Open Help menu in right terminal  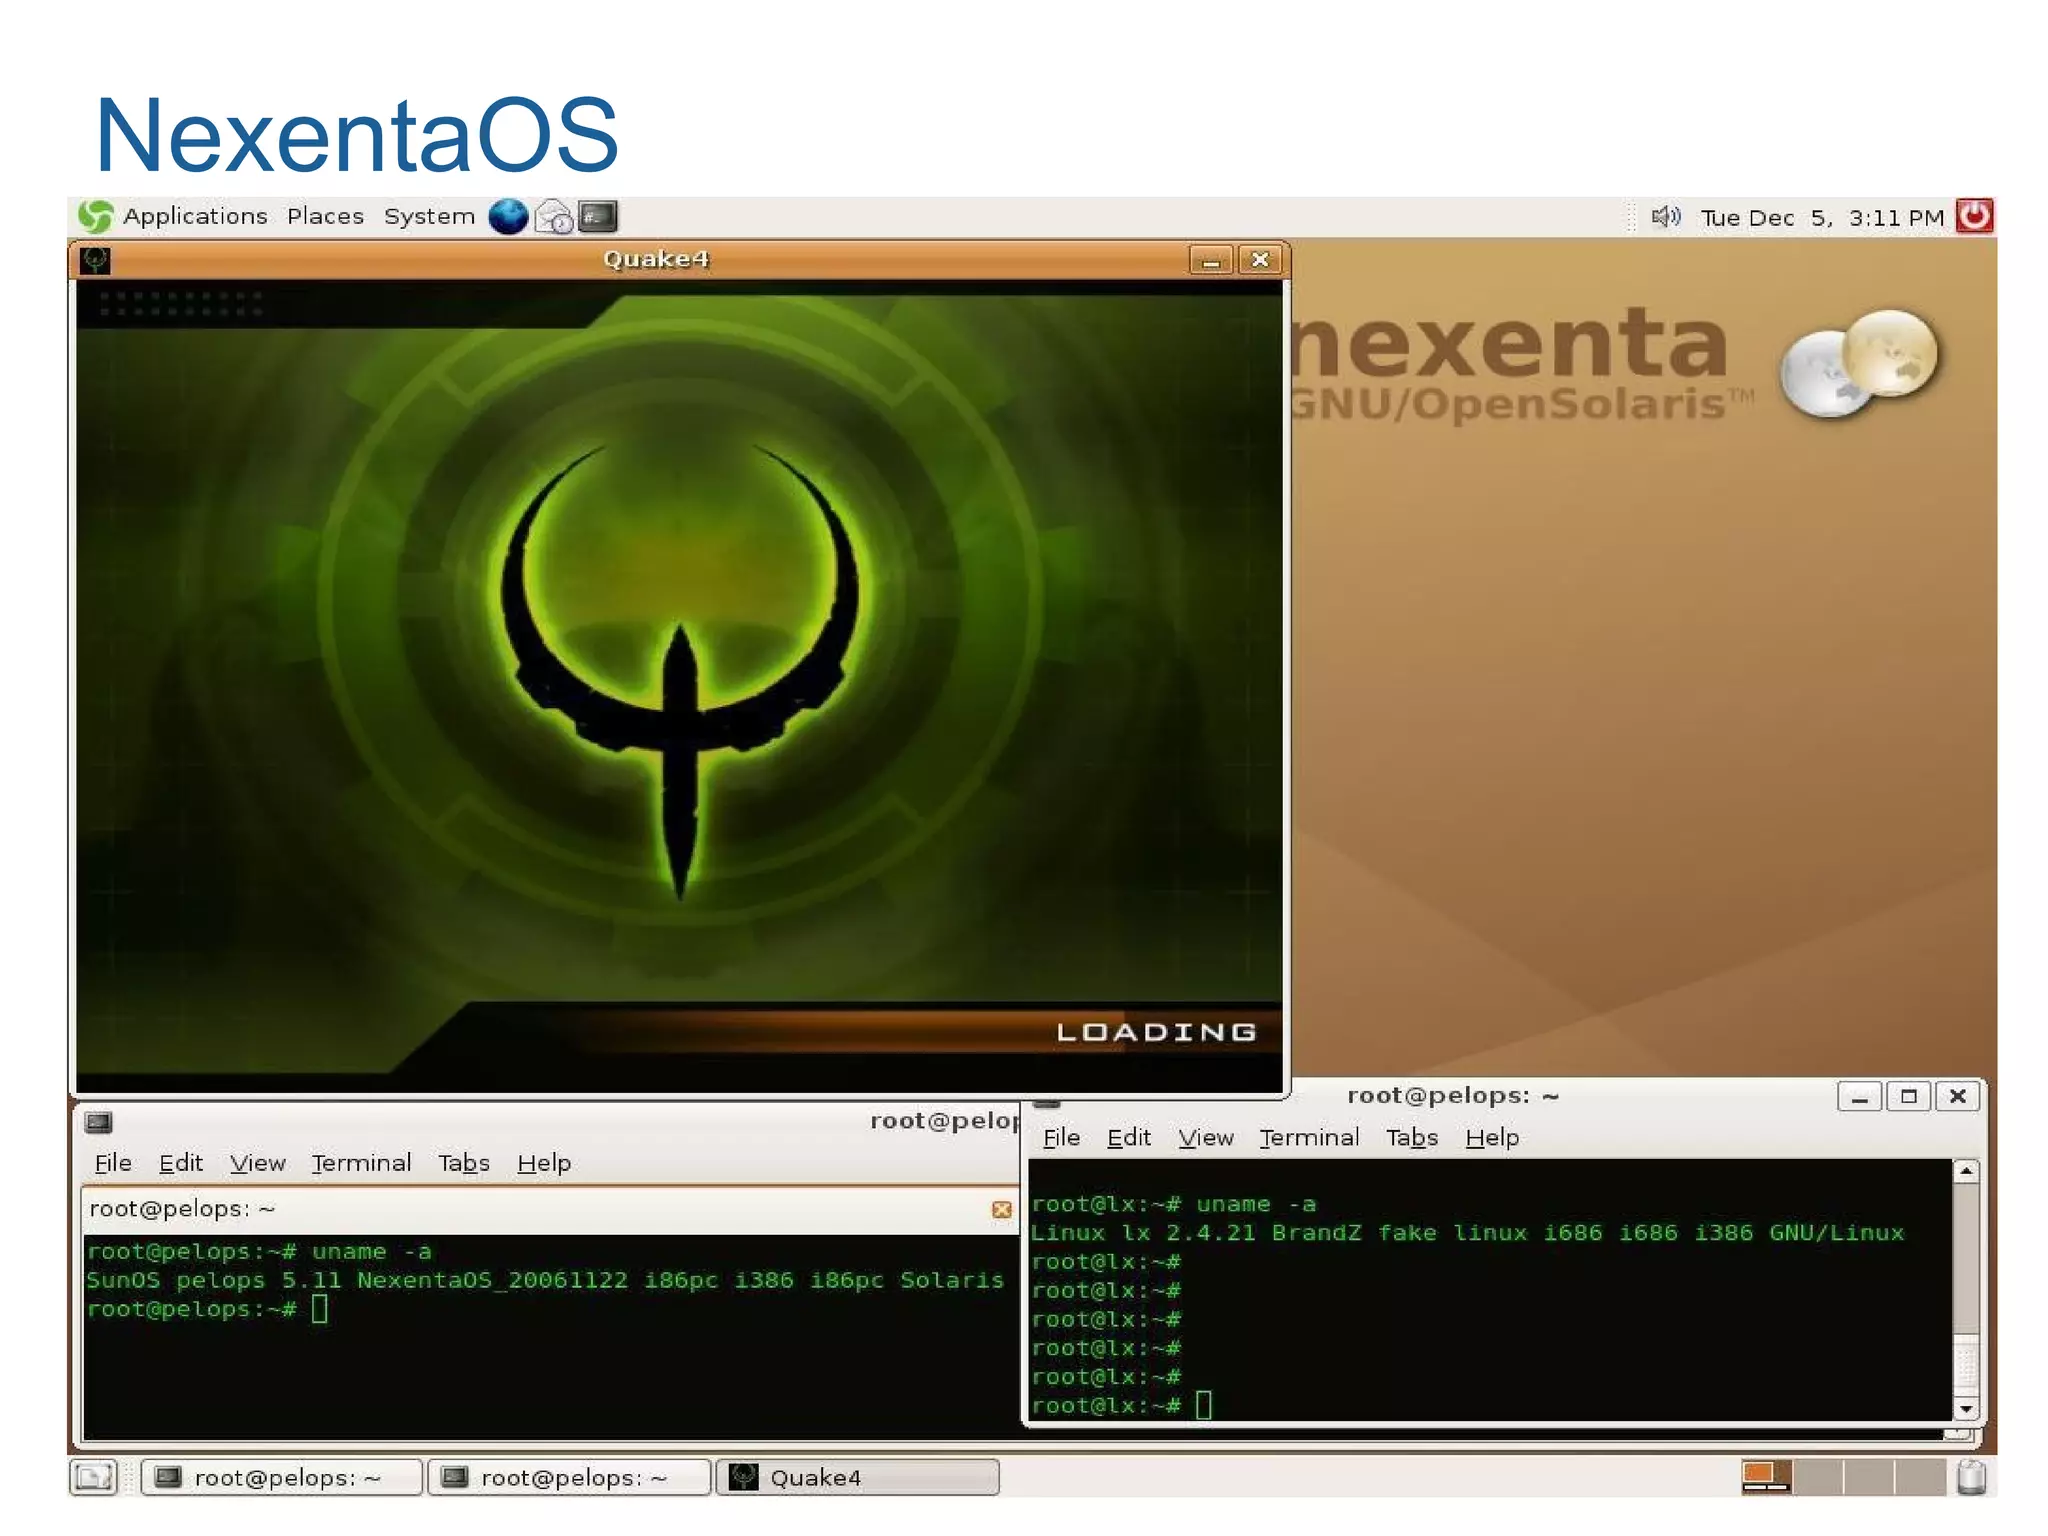[1492, 1137]
